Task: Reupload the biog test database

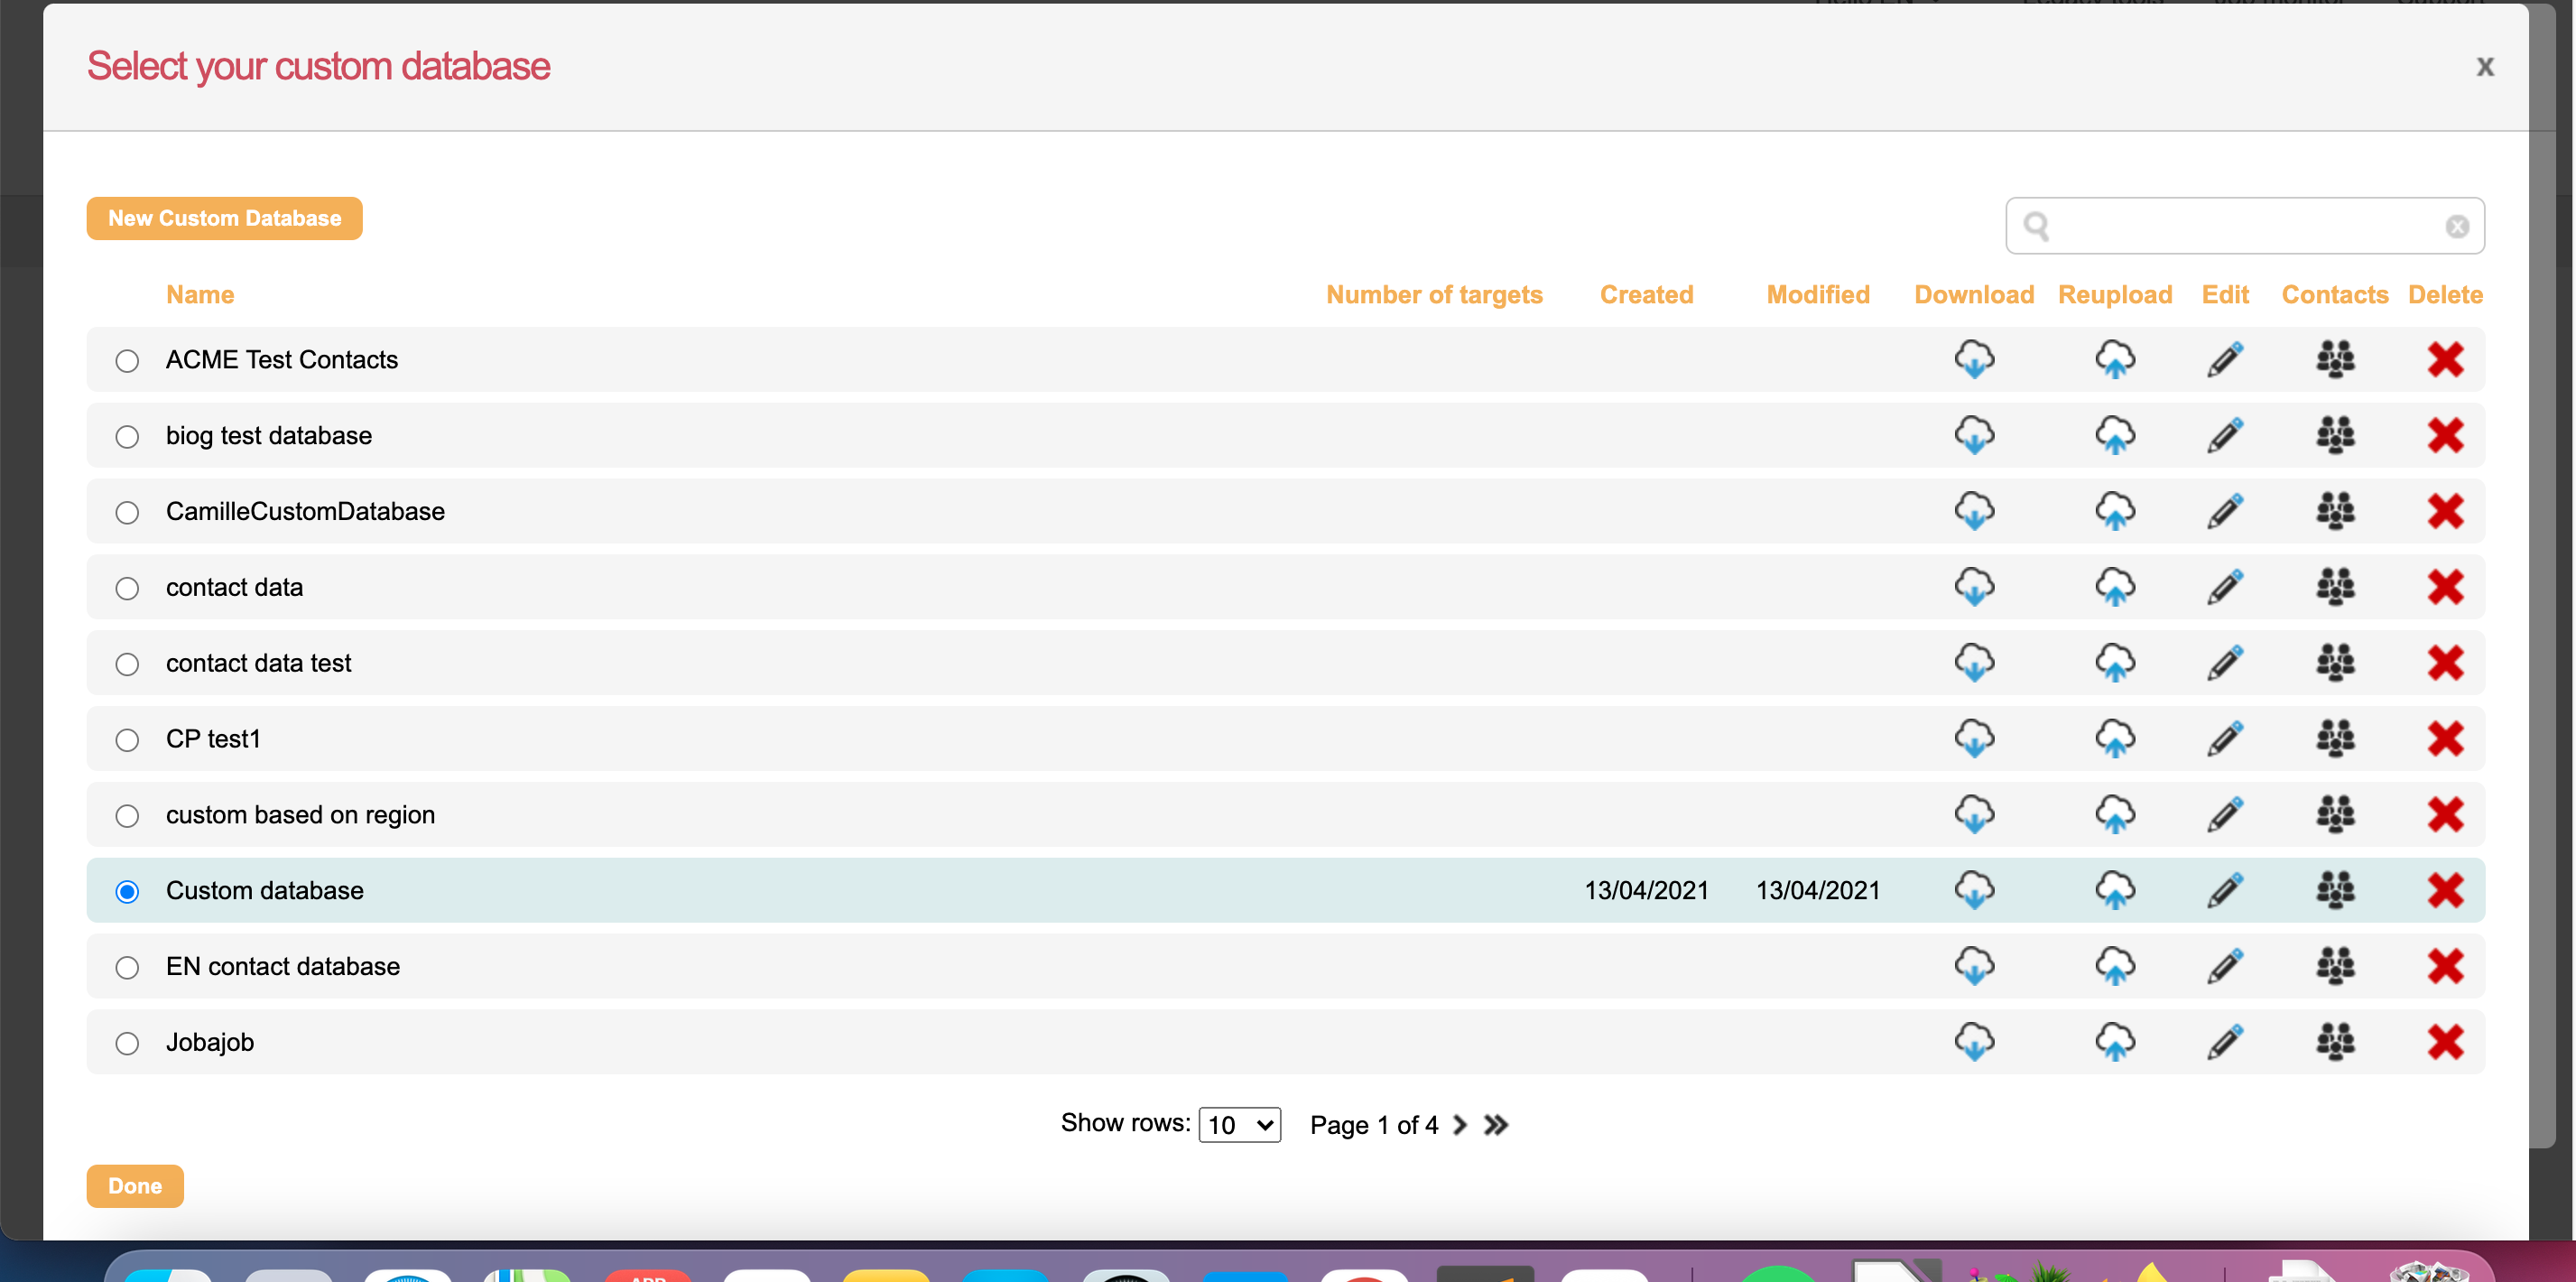Action: tap(2115, 435)
